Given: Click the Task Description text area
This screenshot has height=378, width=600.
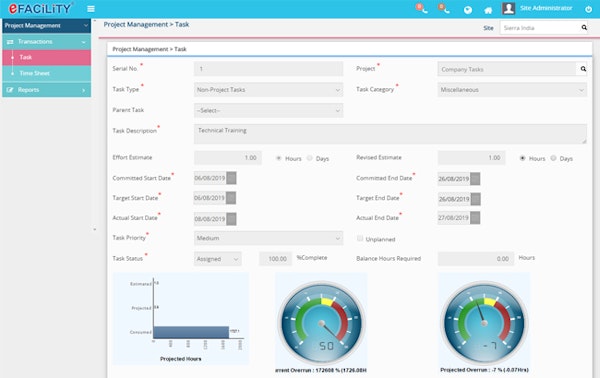Looking at the screenshot, I should 390,134.
